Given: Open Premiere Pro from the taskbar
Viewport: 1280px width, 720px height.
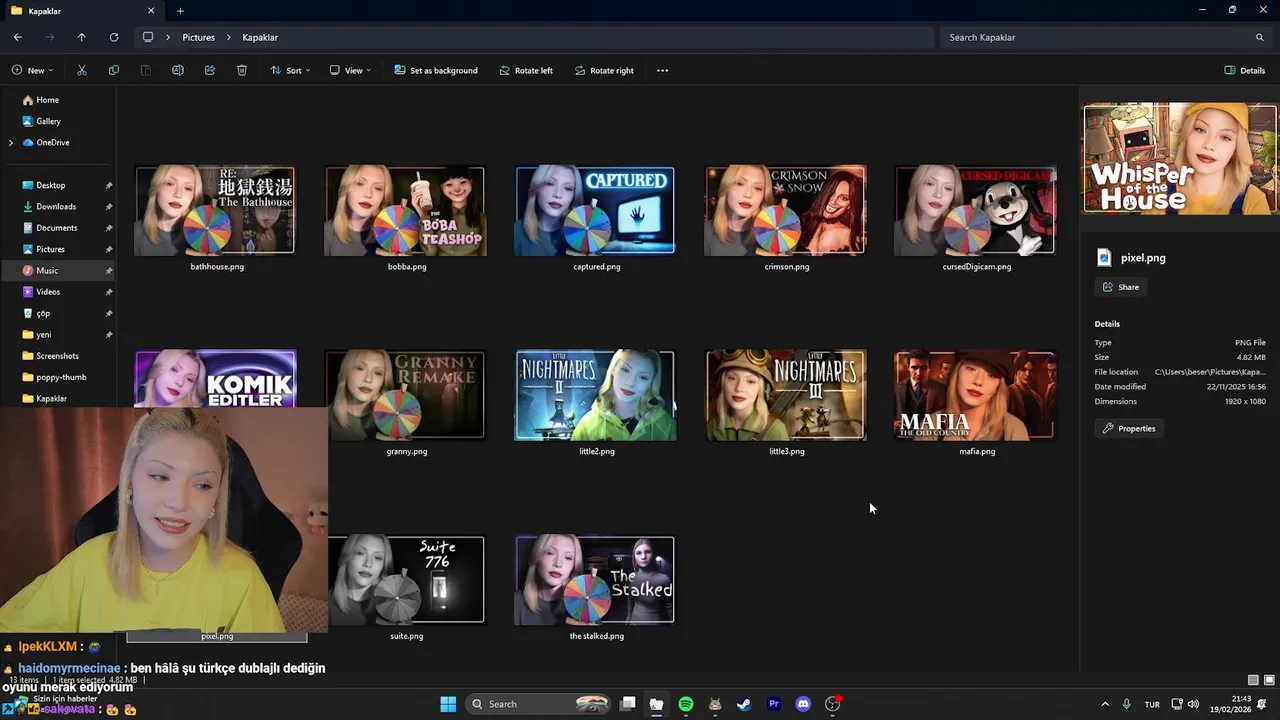Looking at the screenshot, I should coord(773,704).
